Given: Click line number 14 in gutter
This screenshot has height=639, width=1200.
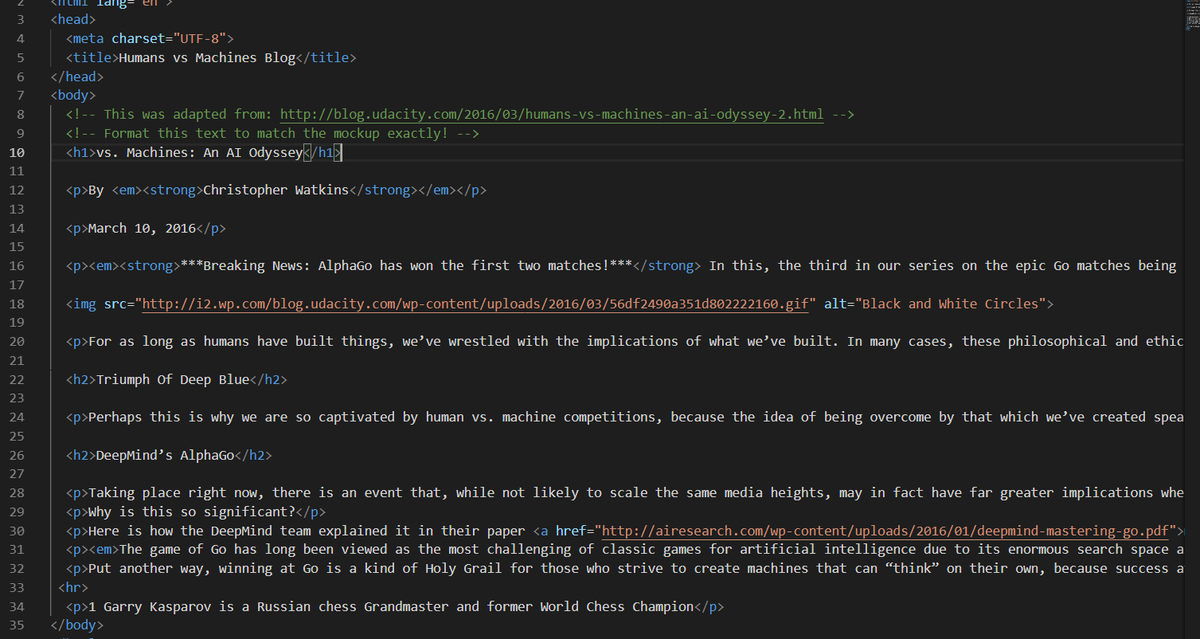Looking at the screenshot, I should (19, 228).
